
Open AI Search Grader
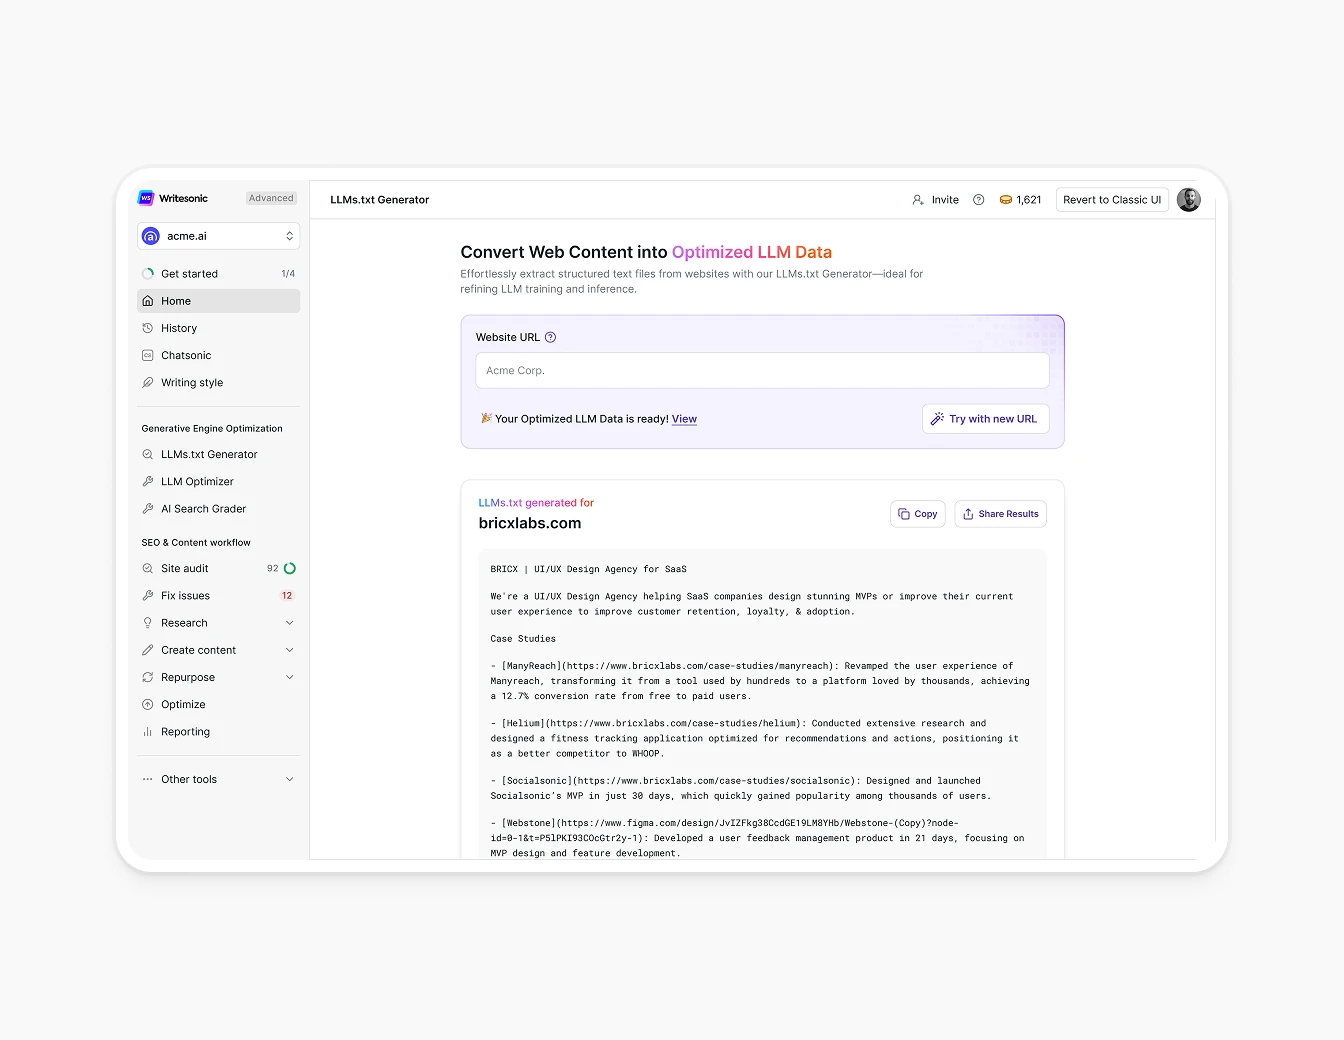click(x=203, y=508)
